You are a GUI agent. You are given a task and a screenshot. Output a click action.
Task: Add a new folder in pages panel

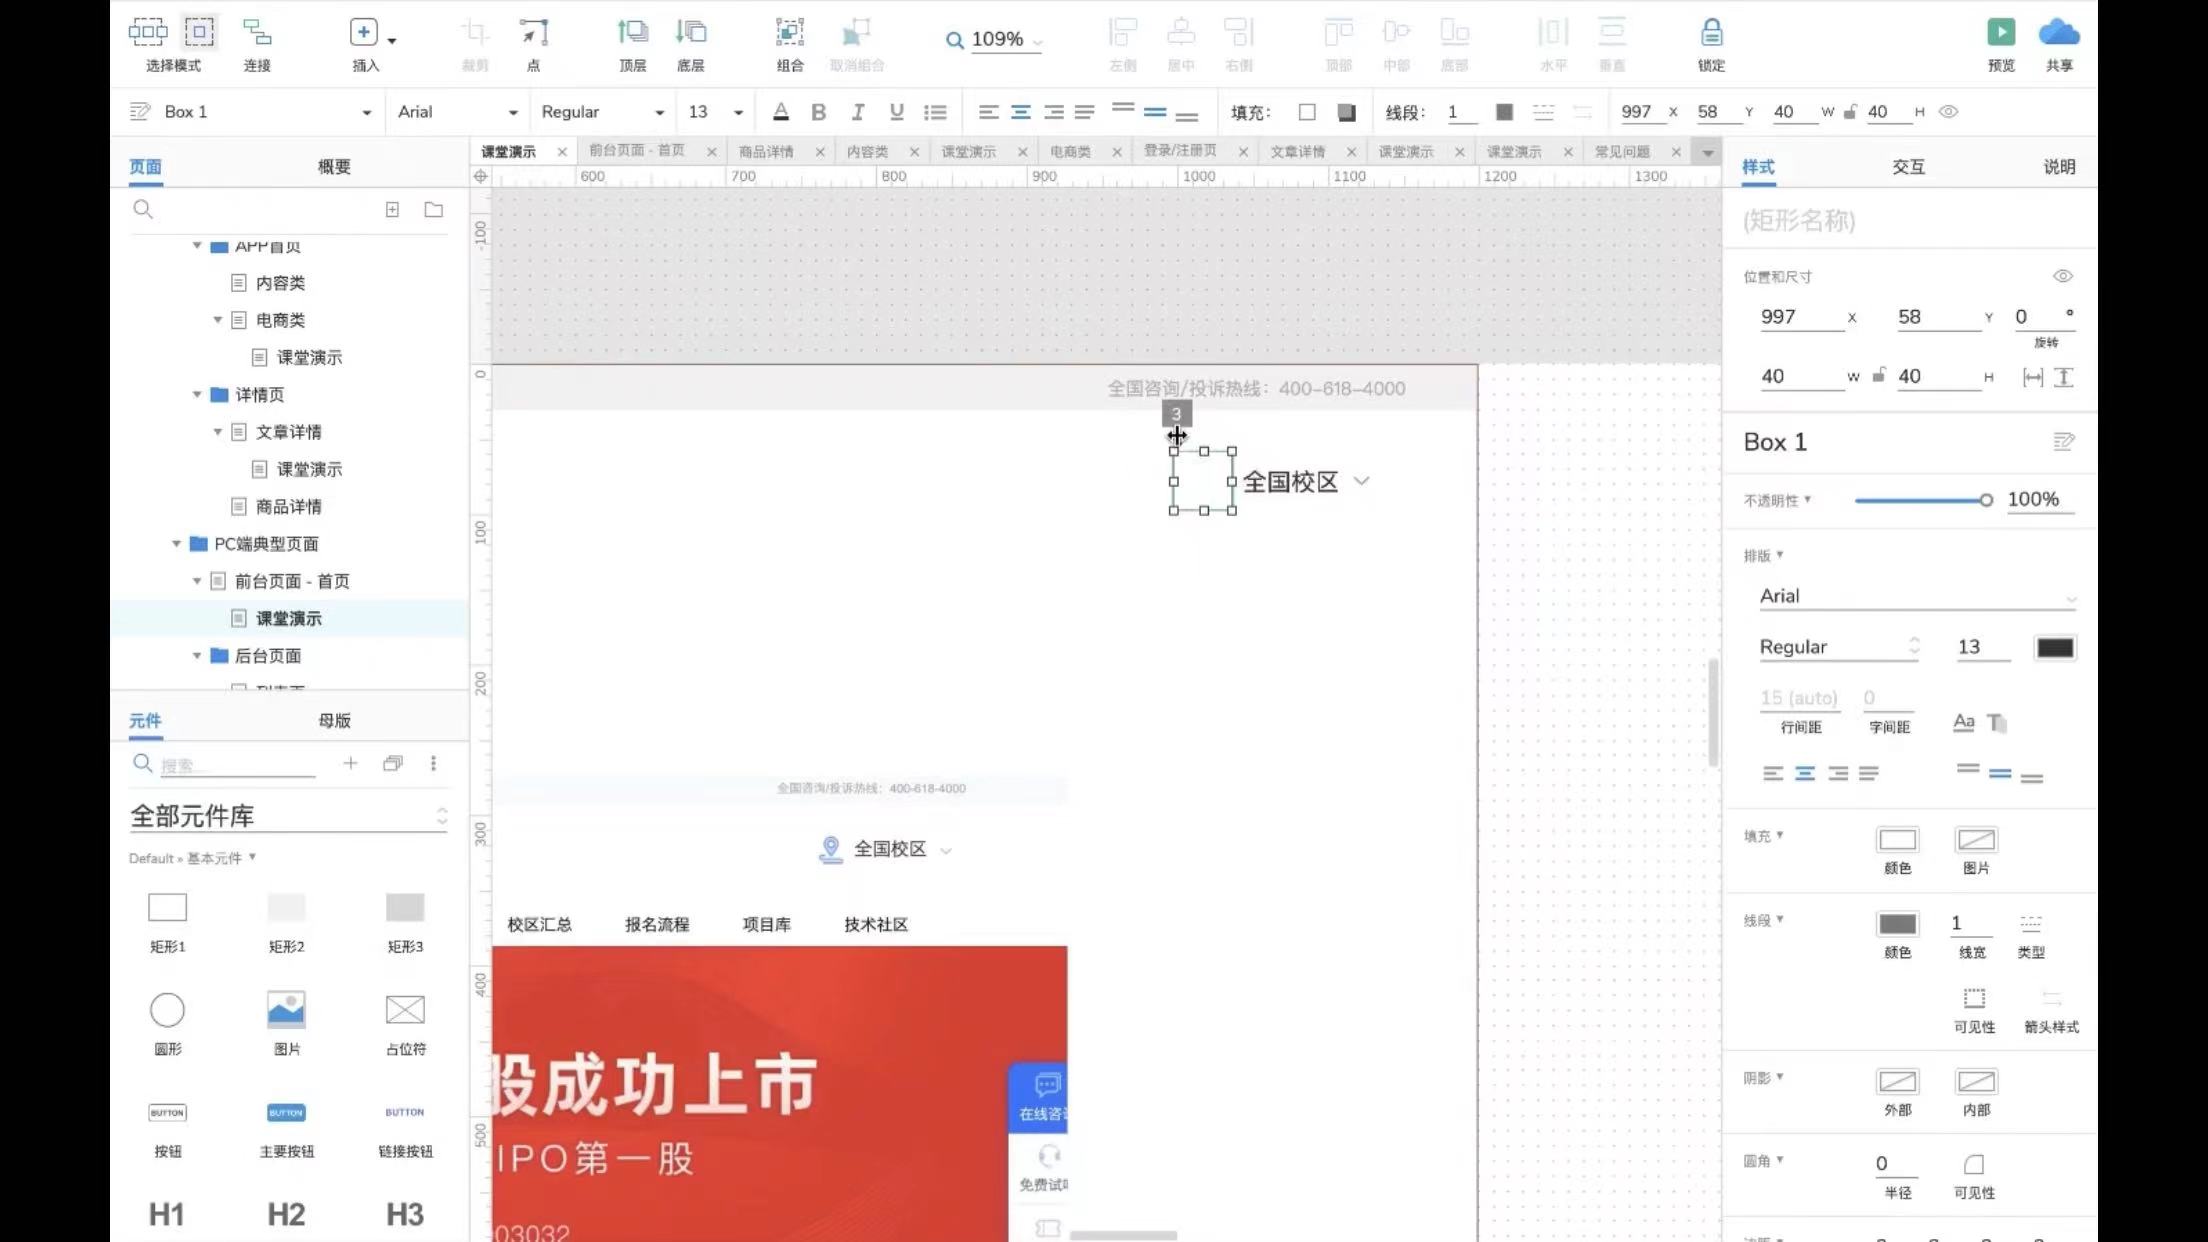coord(433,210)
